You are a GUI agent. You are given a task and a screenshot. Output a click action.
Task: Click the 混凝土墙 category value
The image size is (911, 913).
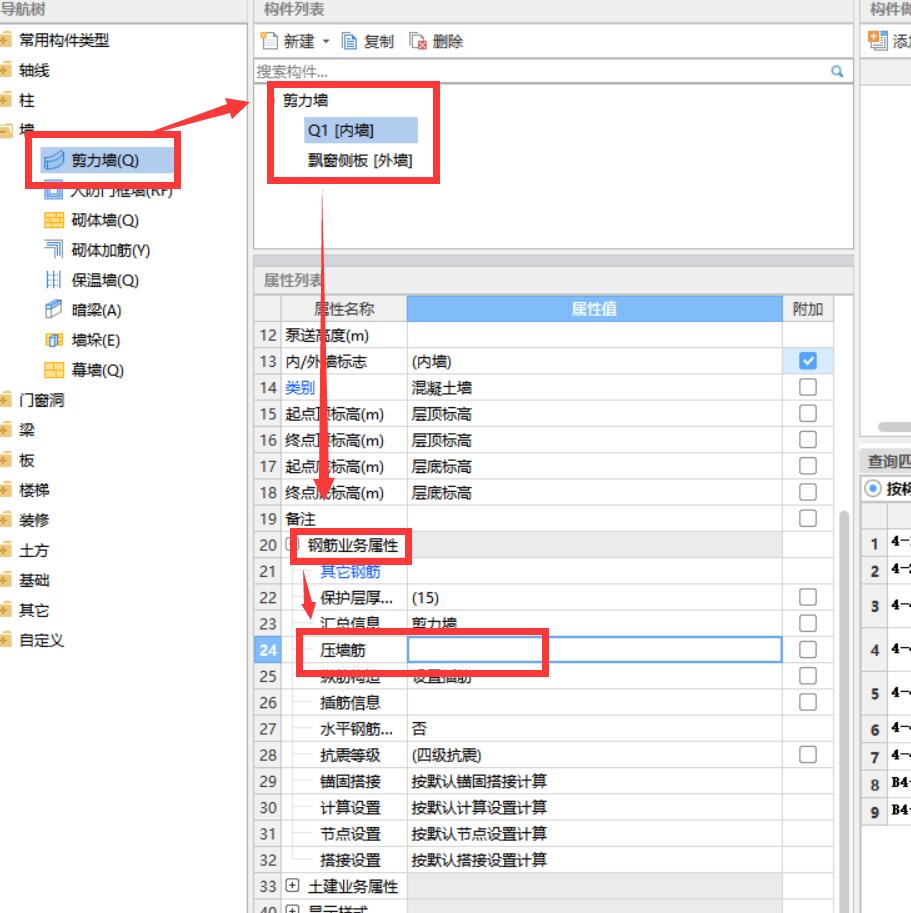point(441,388)
